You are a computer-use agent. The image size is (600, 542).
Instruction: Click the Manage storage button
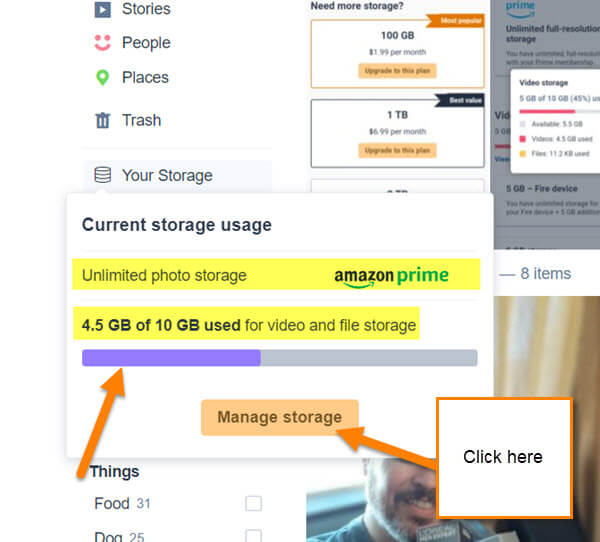pos(280,418)
